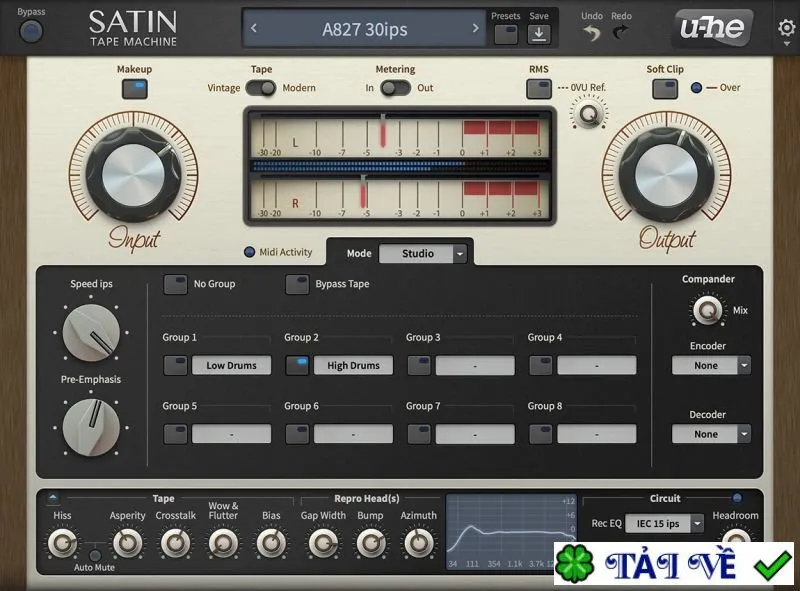Click the Wow & Flutter knob

(223, 543)
